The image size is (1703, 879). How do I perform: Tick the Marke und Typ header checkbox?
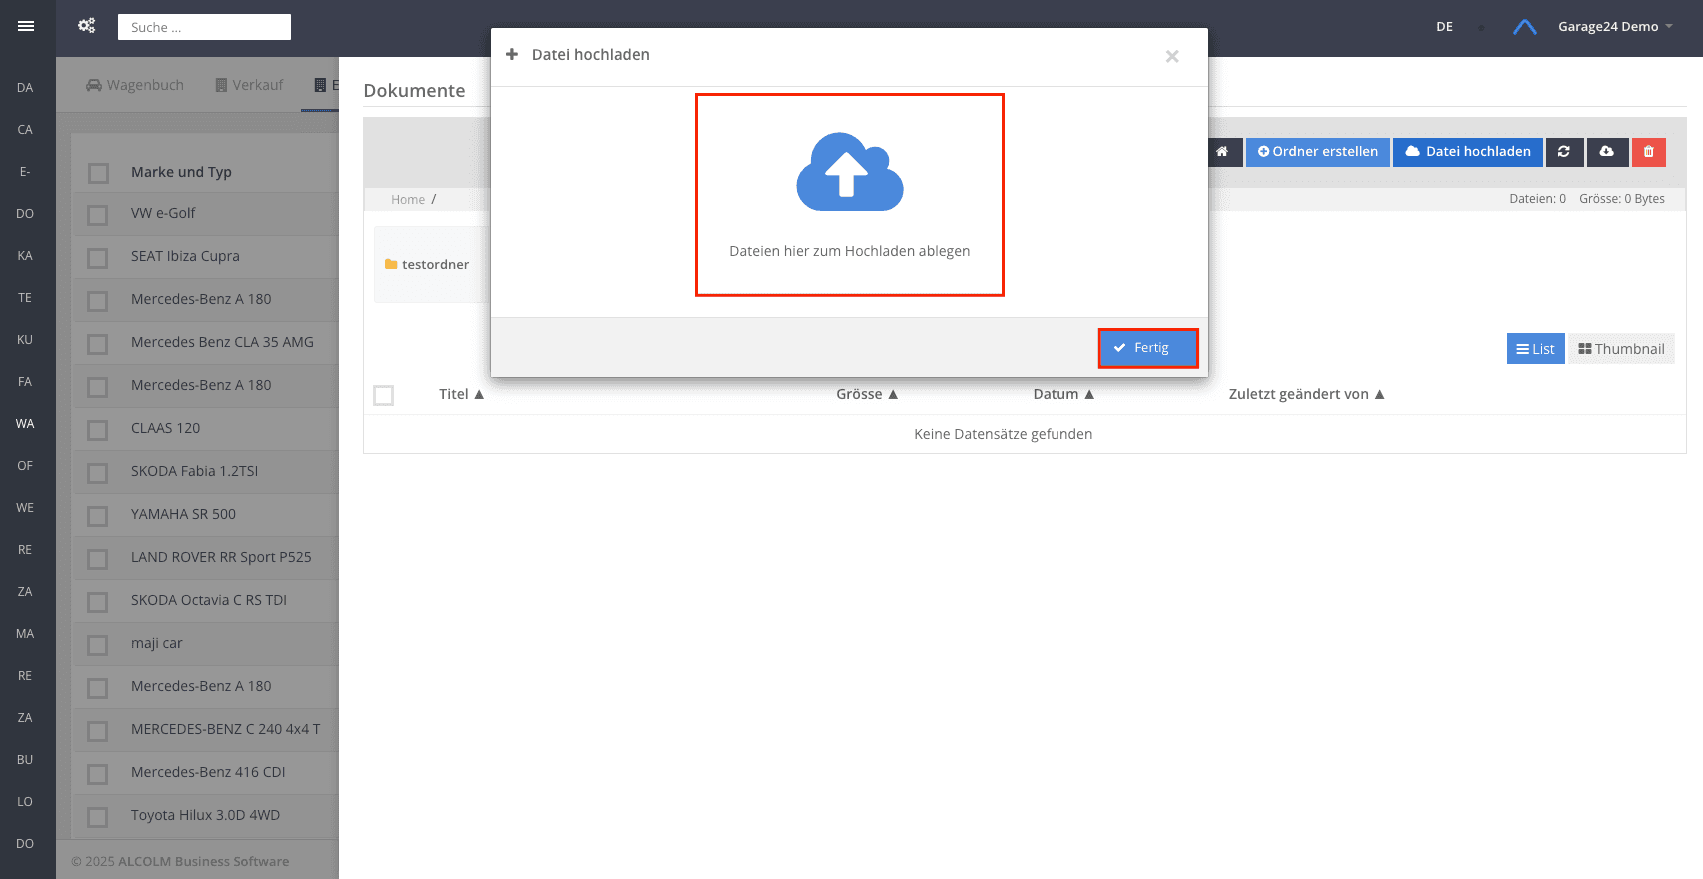coord(98,173)
